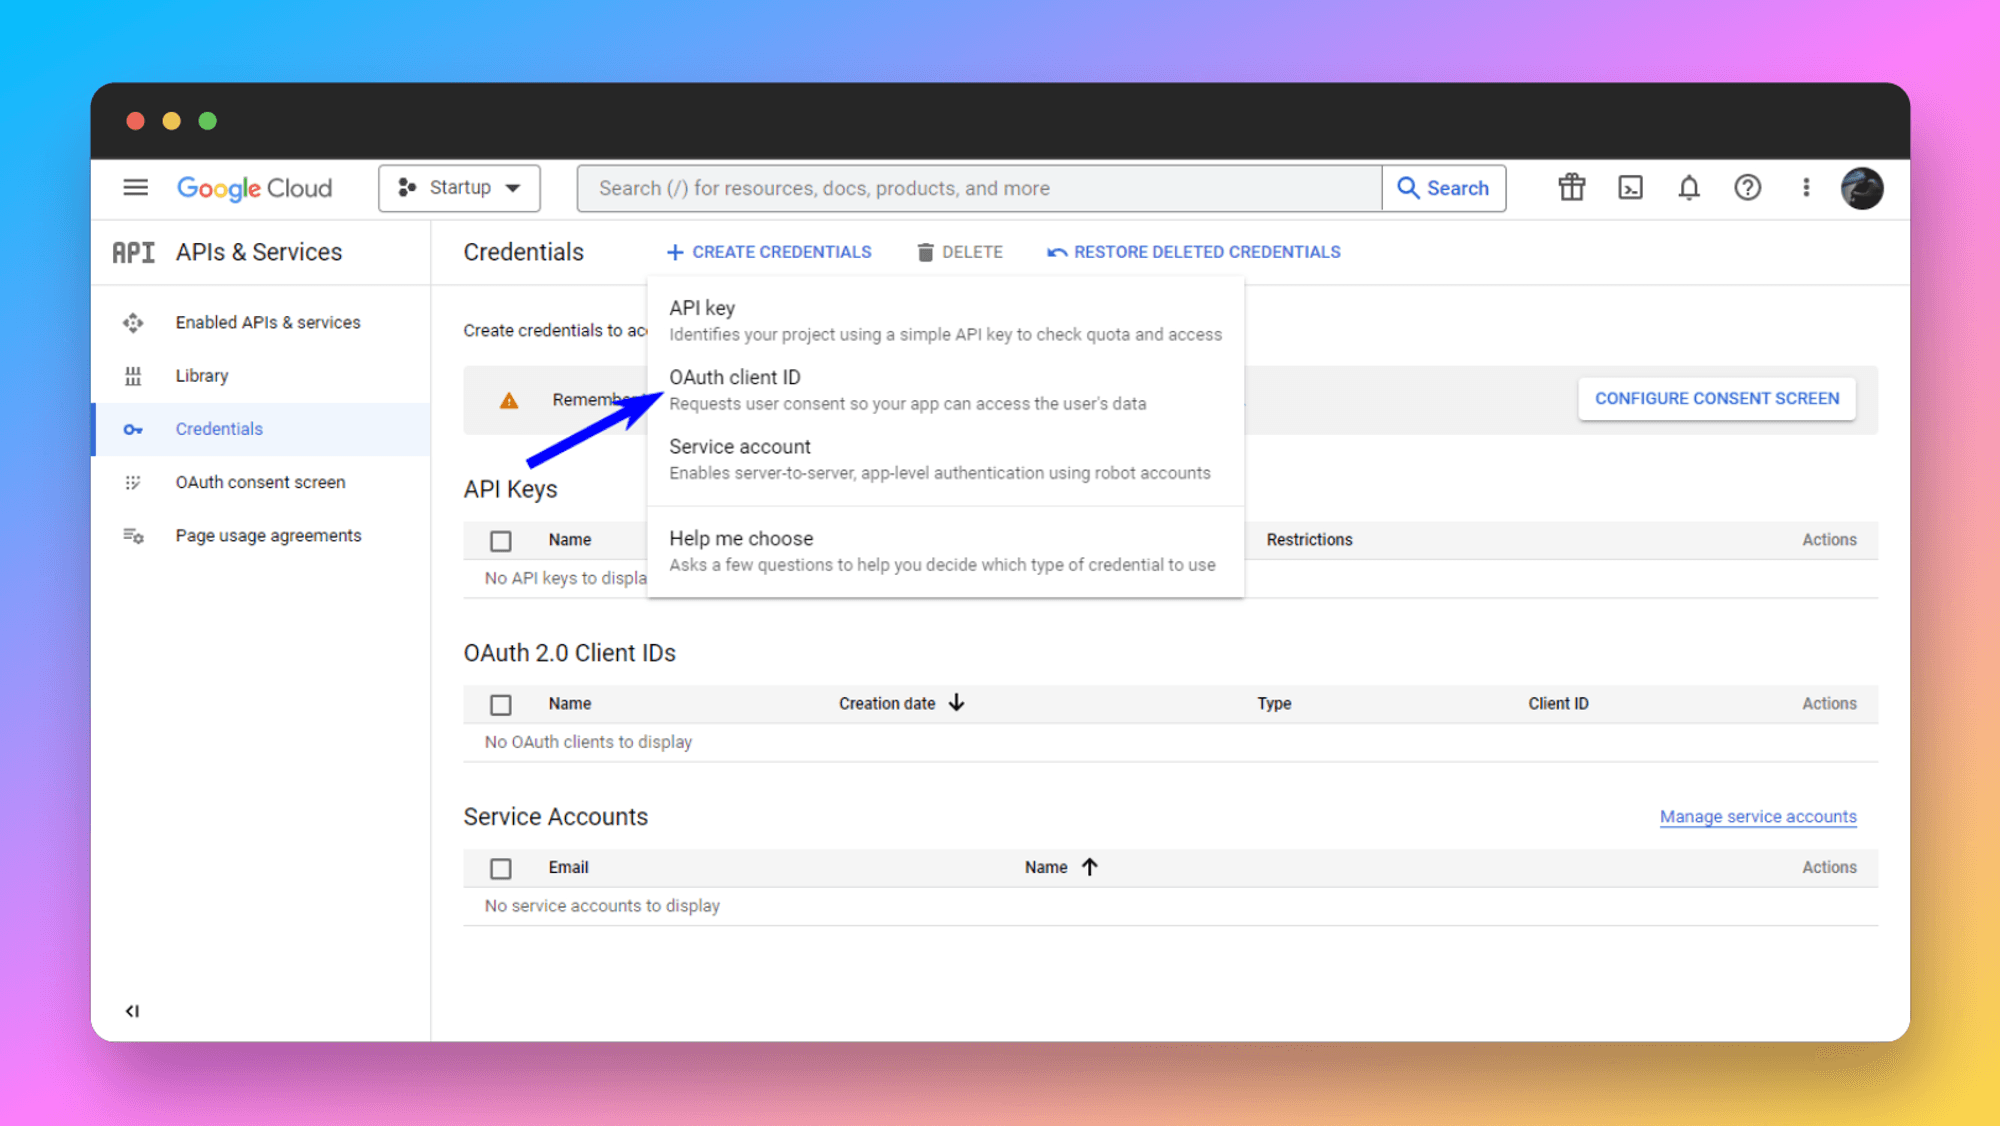Sort by Creation date descending arrow

[x=957, y=703]
